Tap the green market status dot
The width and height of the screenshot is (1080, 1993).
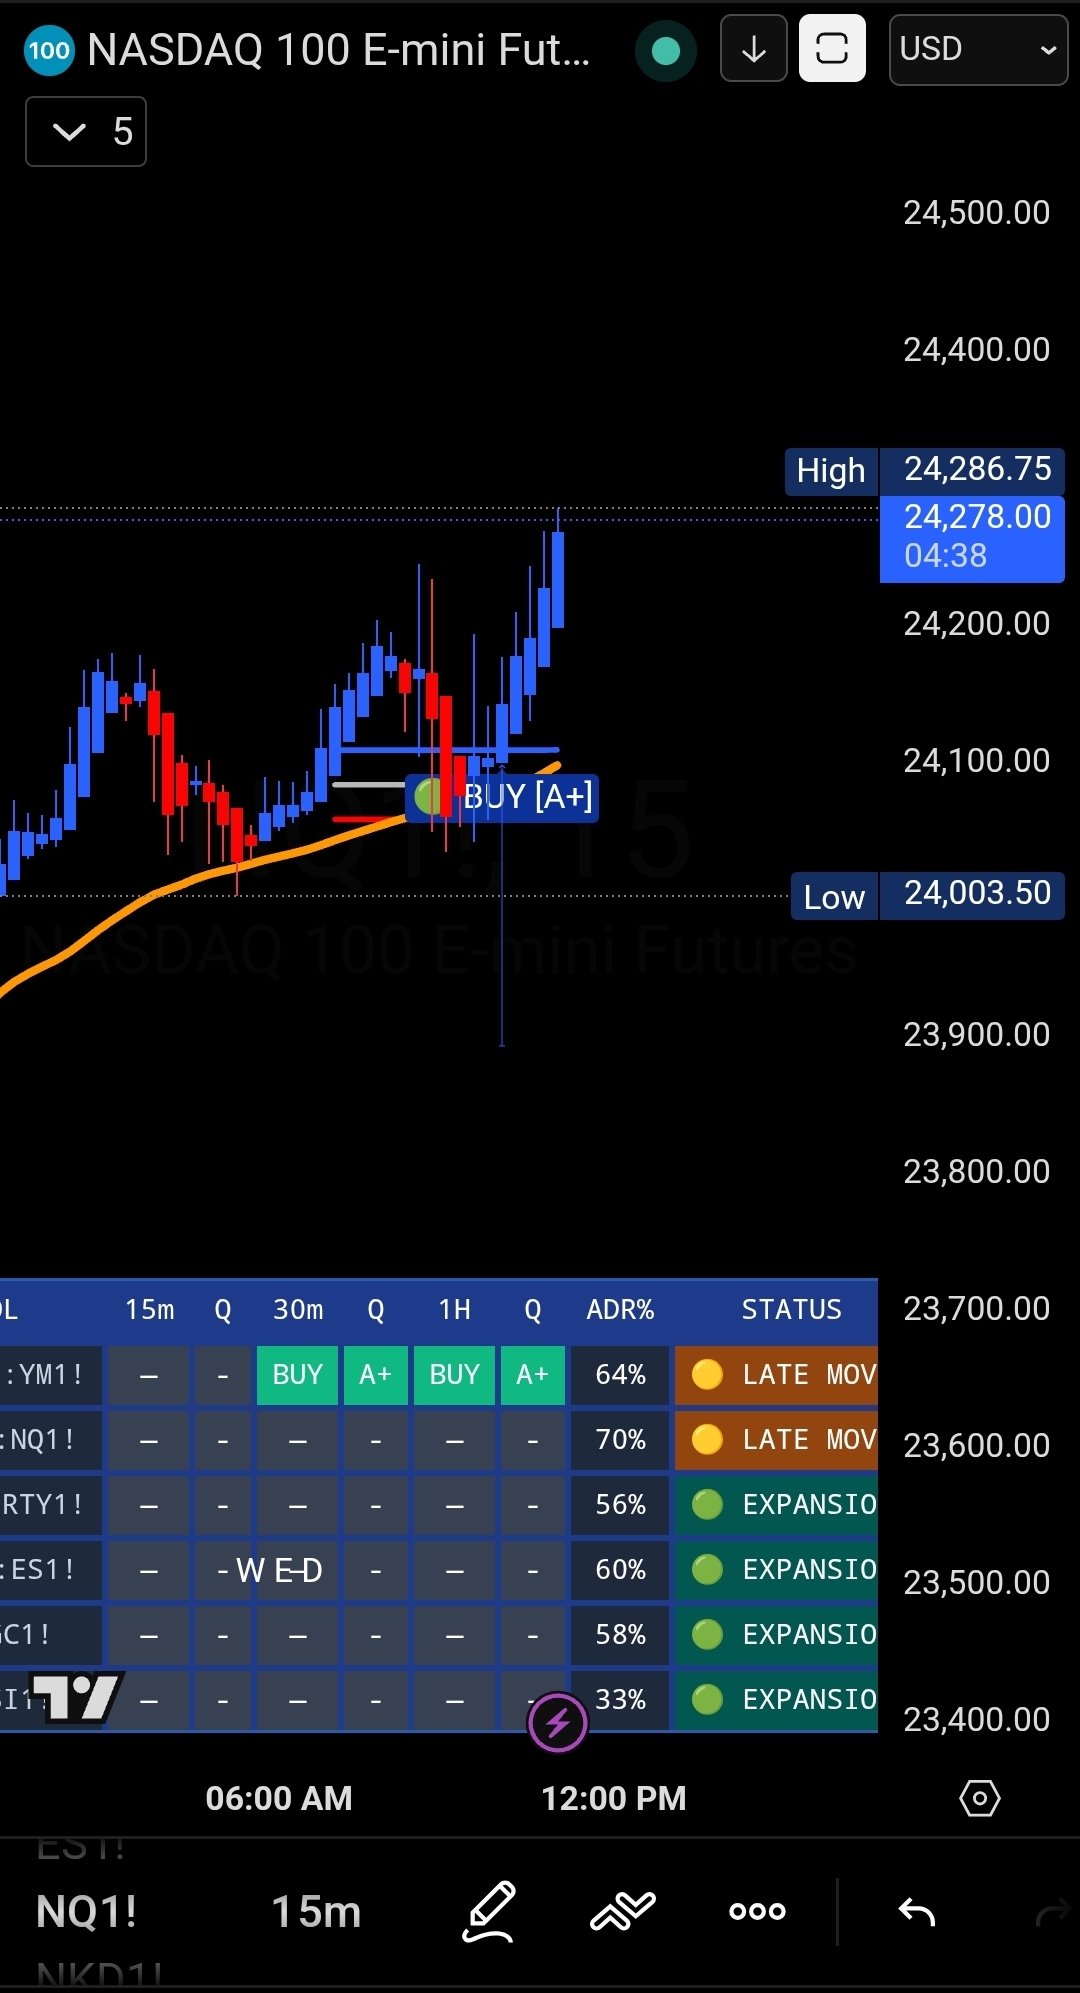point(665,50)
